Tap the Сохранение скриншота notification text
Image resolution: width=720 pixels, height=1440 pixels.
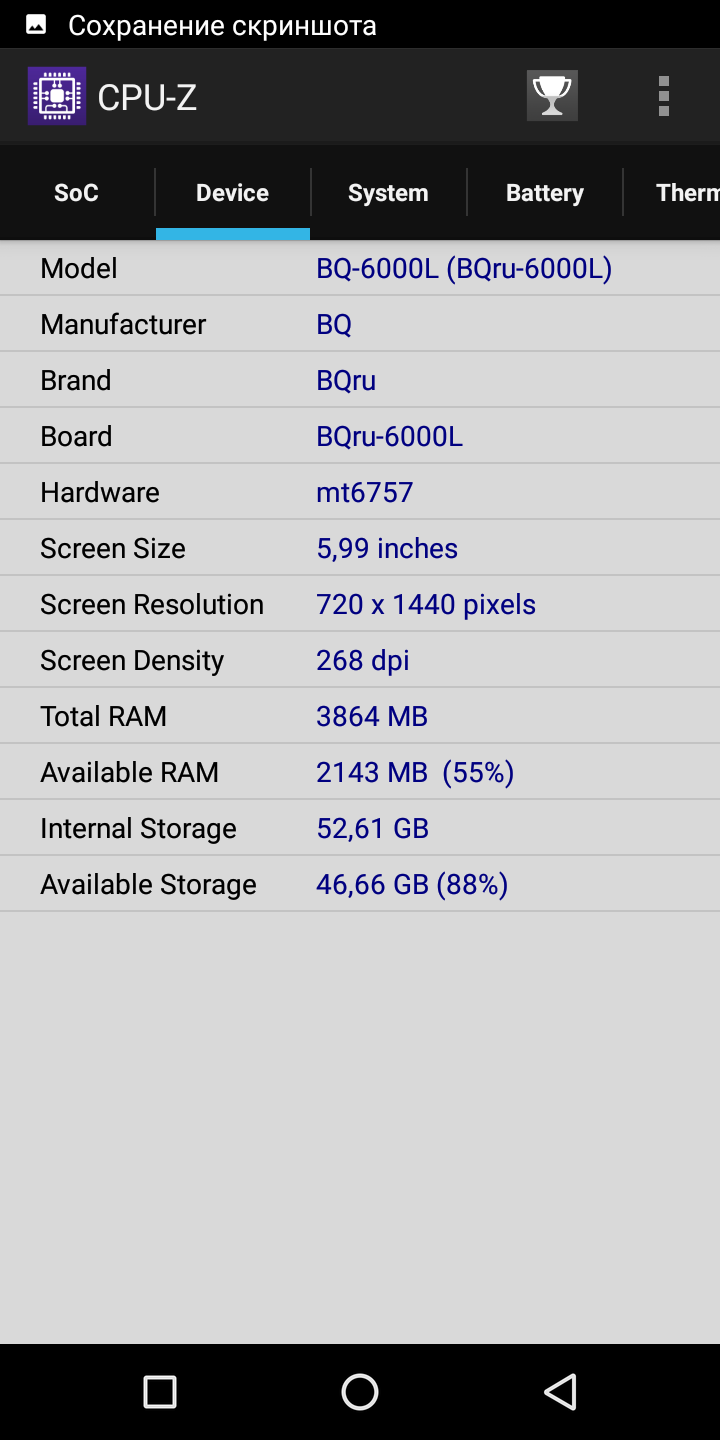[x=222, y=26]
